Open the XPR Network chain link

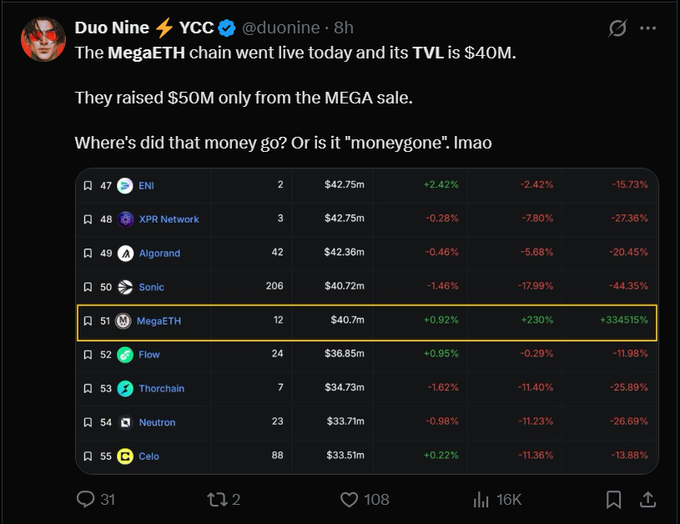(x=168, y=219)
